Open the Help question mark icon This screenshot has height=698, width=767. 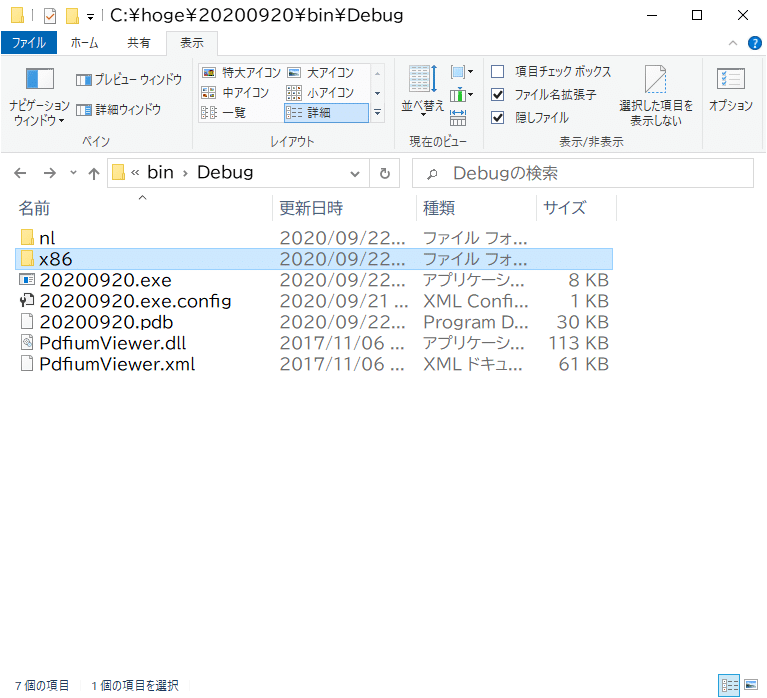[x=755, y=43]
